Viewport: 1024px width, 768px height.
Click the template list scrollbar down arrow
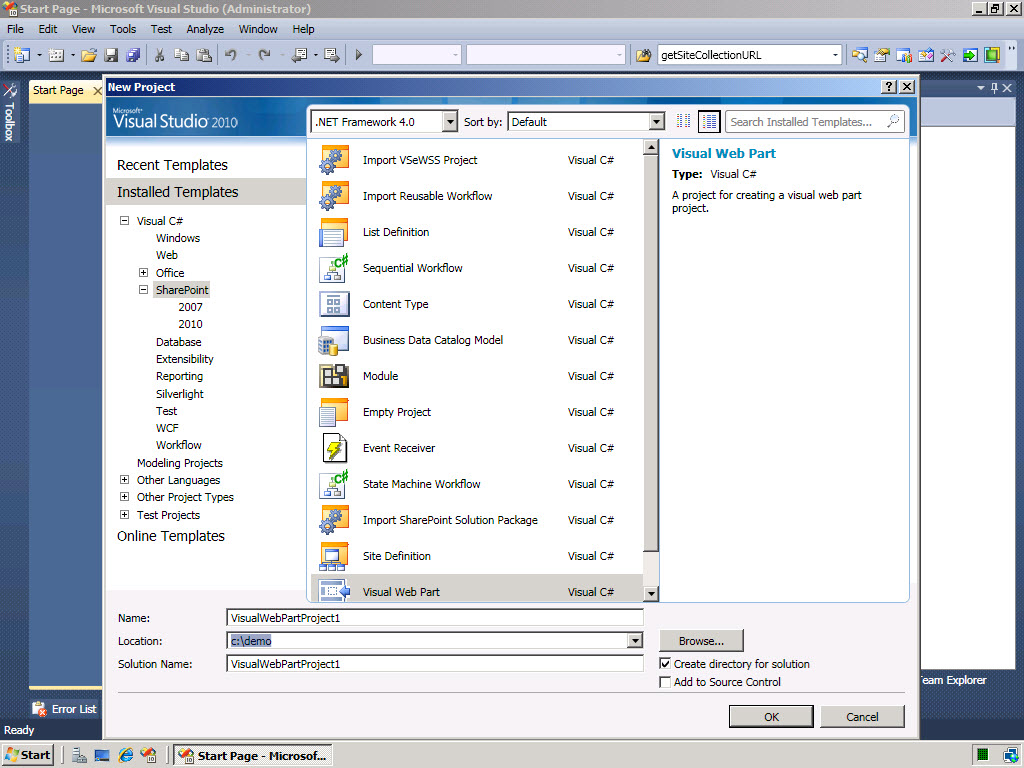pyautogui.click(x=651, y=593)
